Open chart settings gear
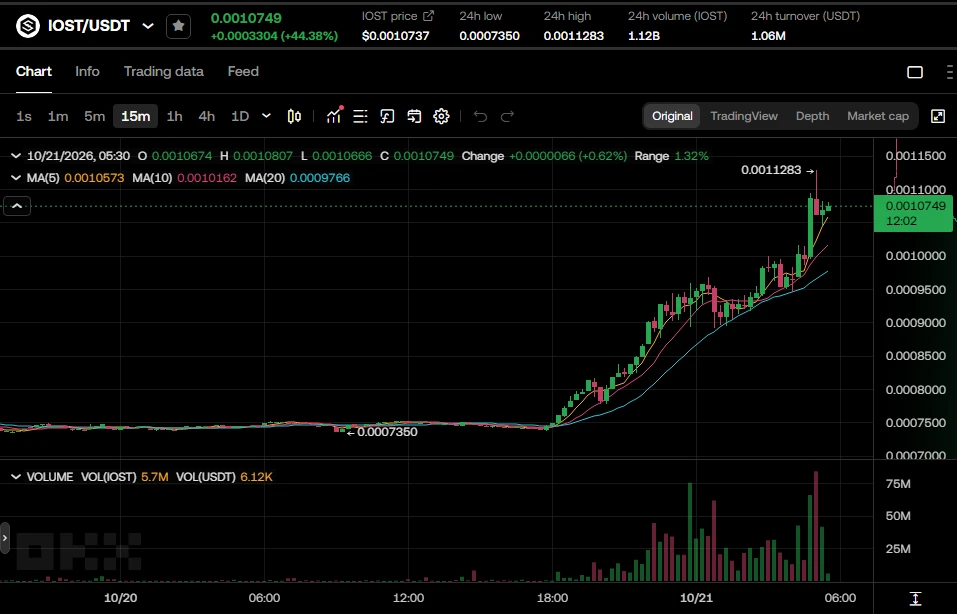The height and width of the screenshot is (614, 957). click(441, 116)
